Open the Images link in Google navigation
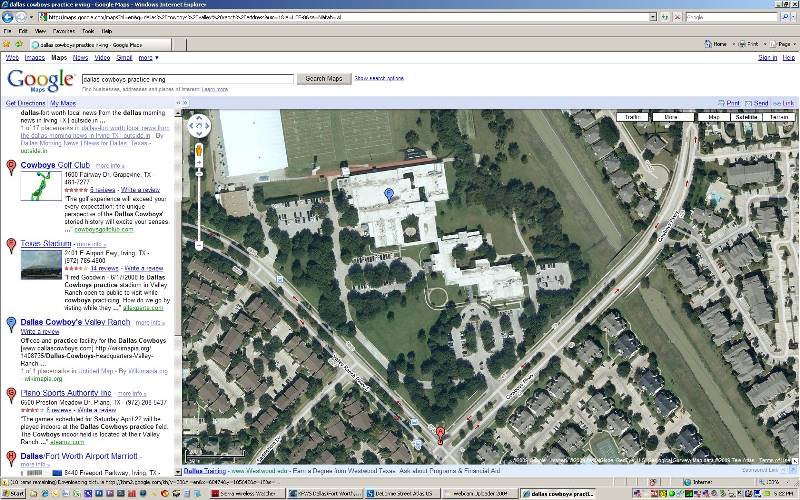 click(x=35, y=58)
